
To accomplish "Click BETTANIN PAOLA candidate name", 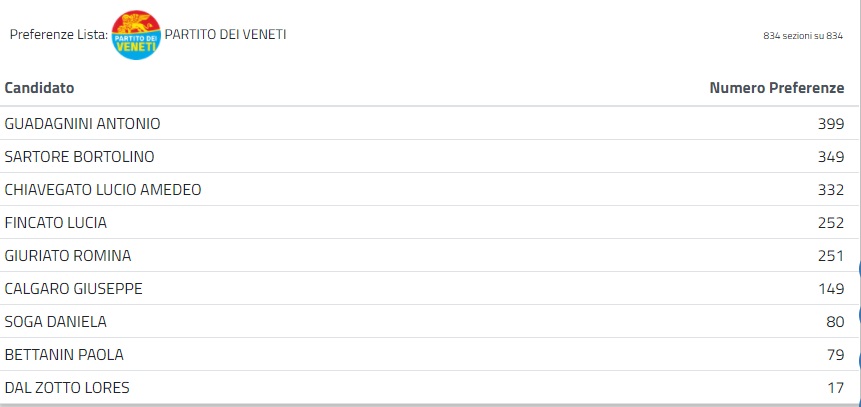I will coord(64,355).
